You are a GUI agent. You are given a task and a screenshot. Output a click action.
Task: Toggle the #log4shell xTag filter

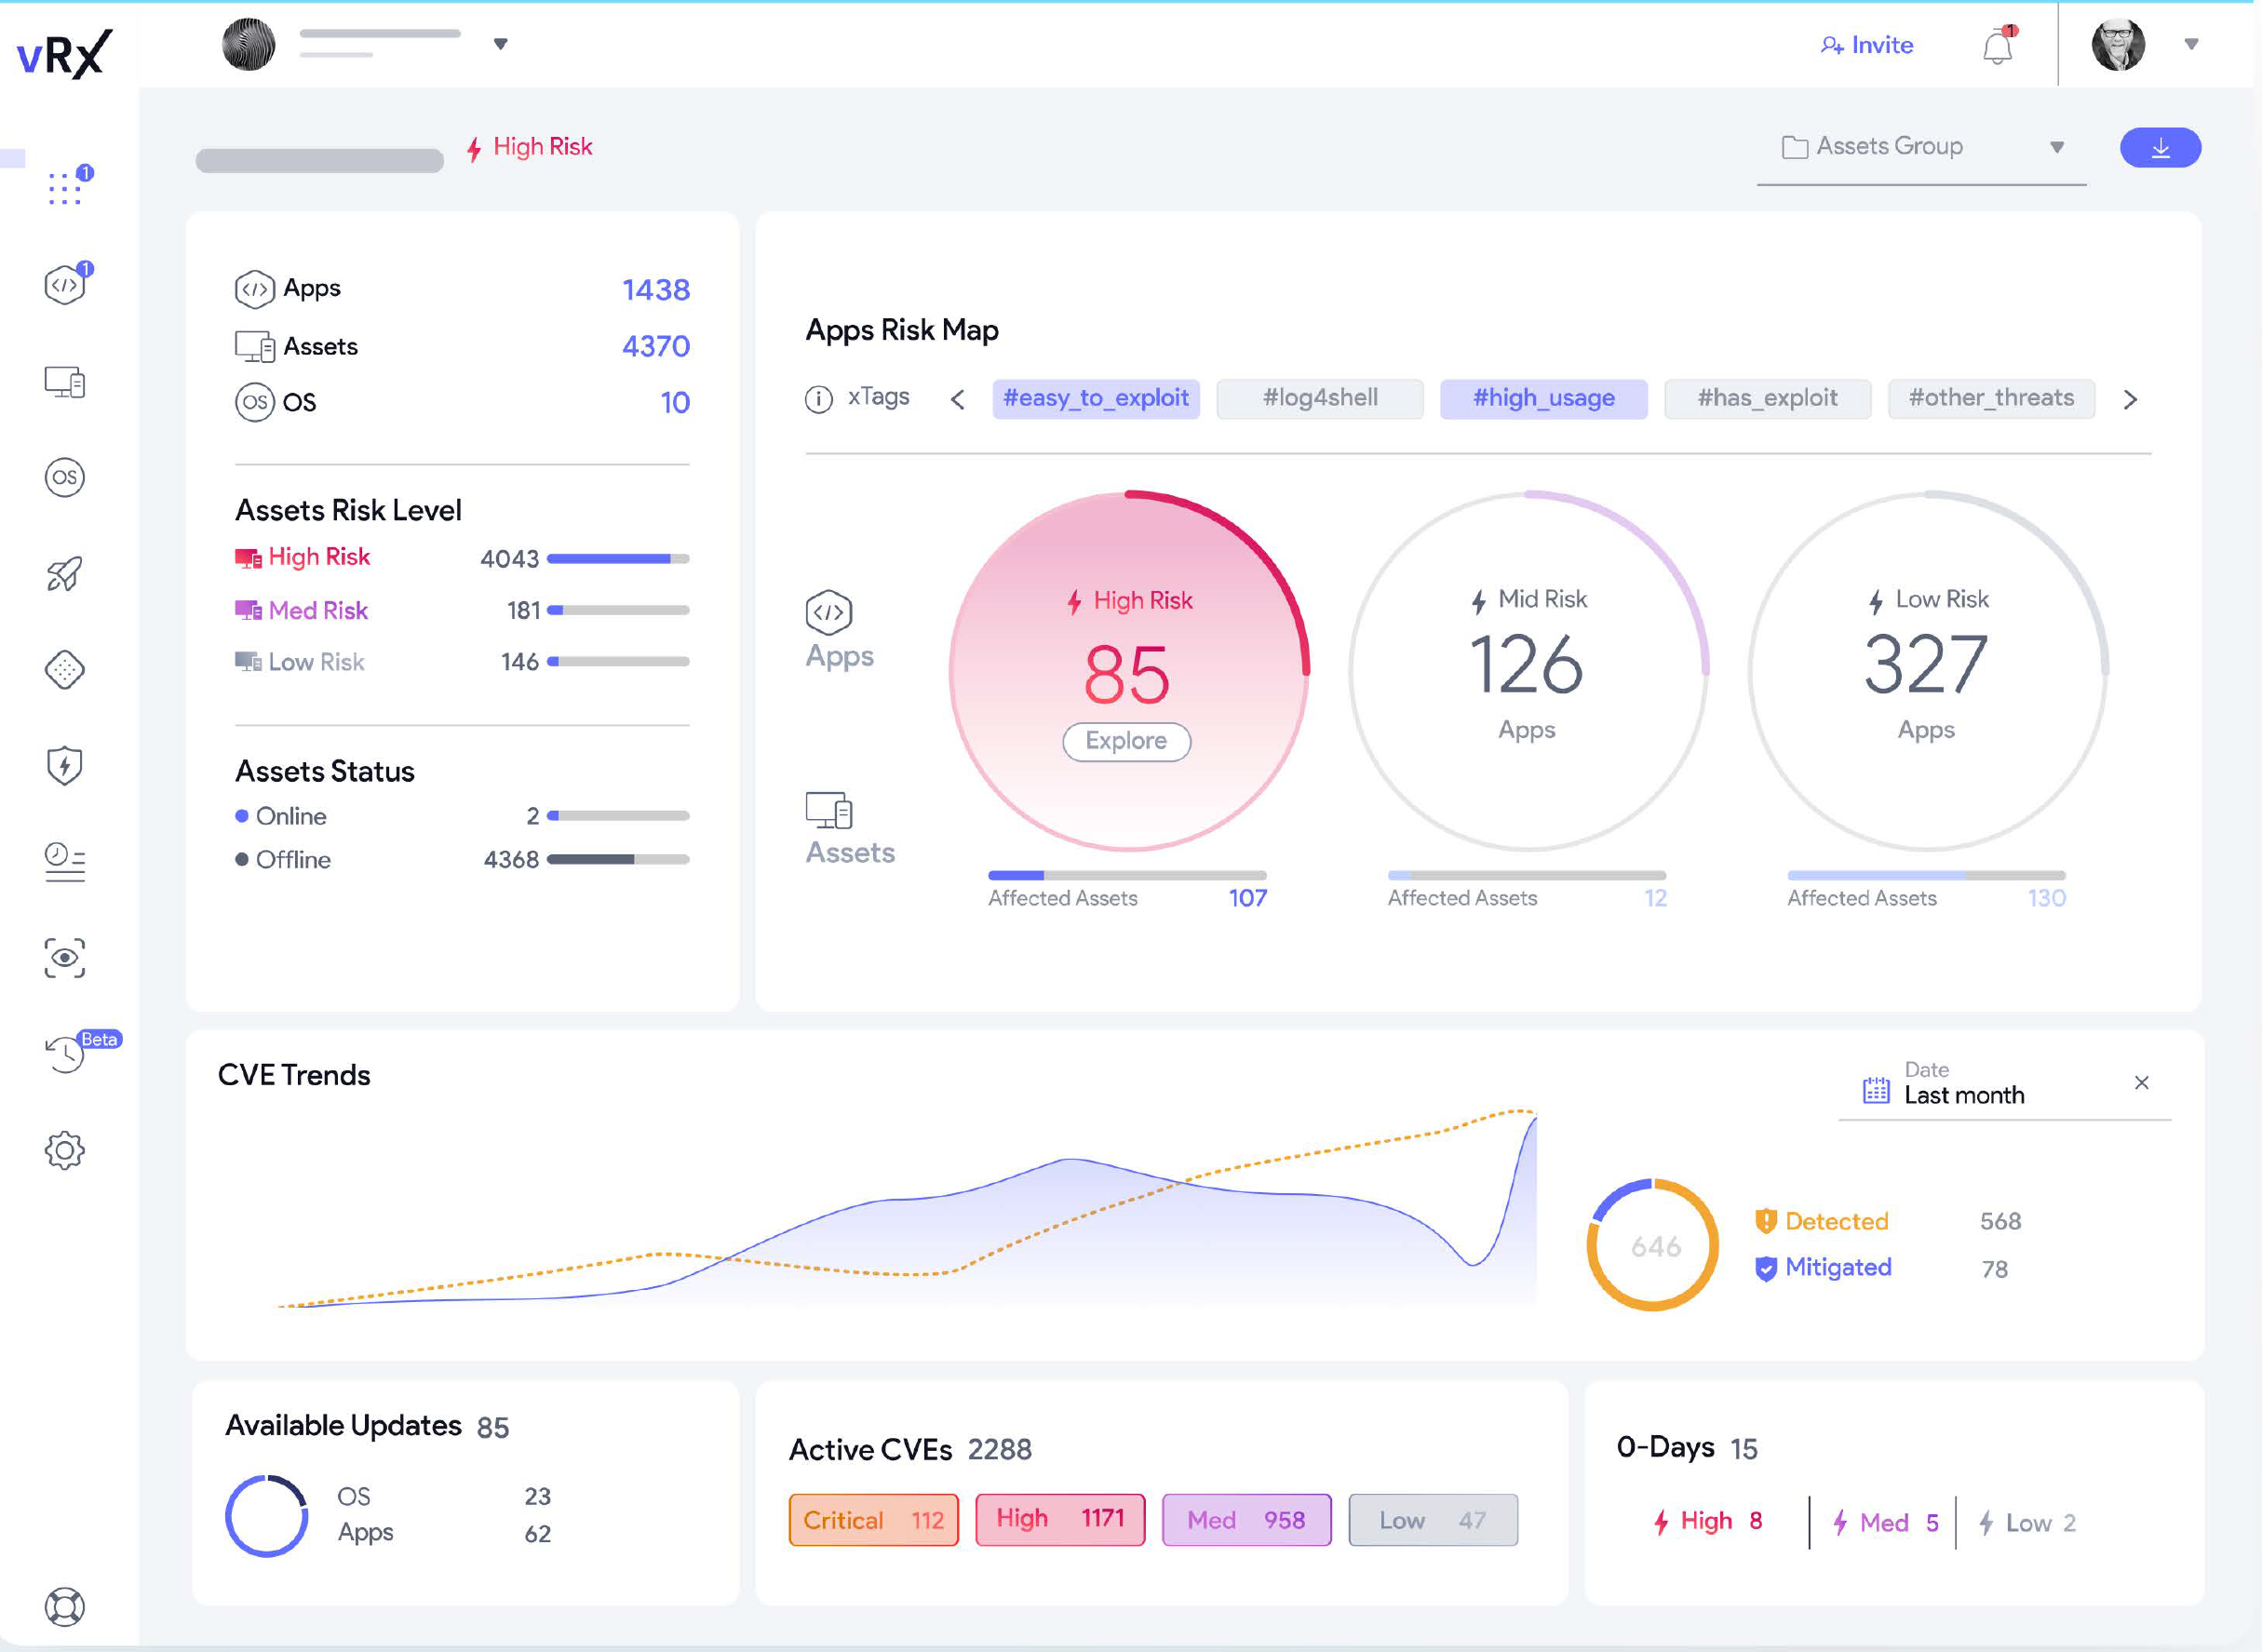point(1319,398)
